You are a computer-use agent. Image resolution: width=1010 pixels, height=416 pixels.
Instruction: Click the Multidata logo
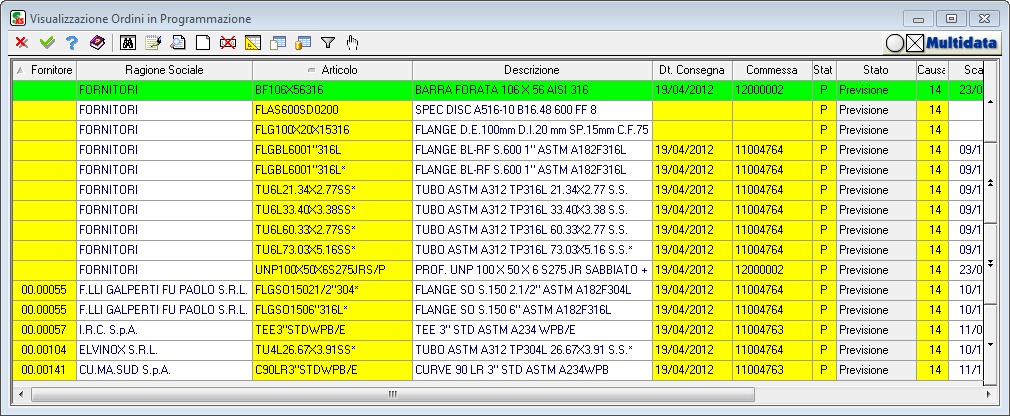click(960, 43)
